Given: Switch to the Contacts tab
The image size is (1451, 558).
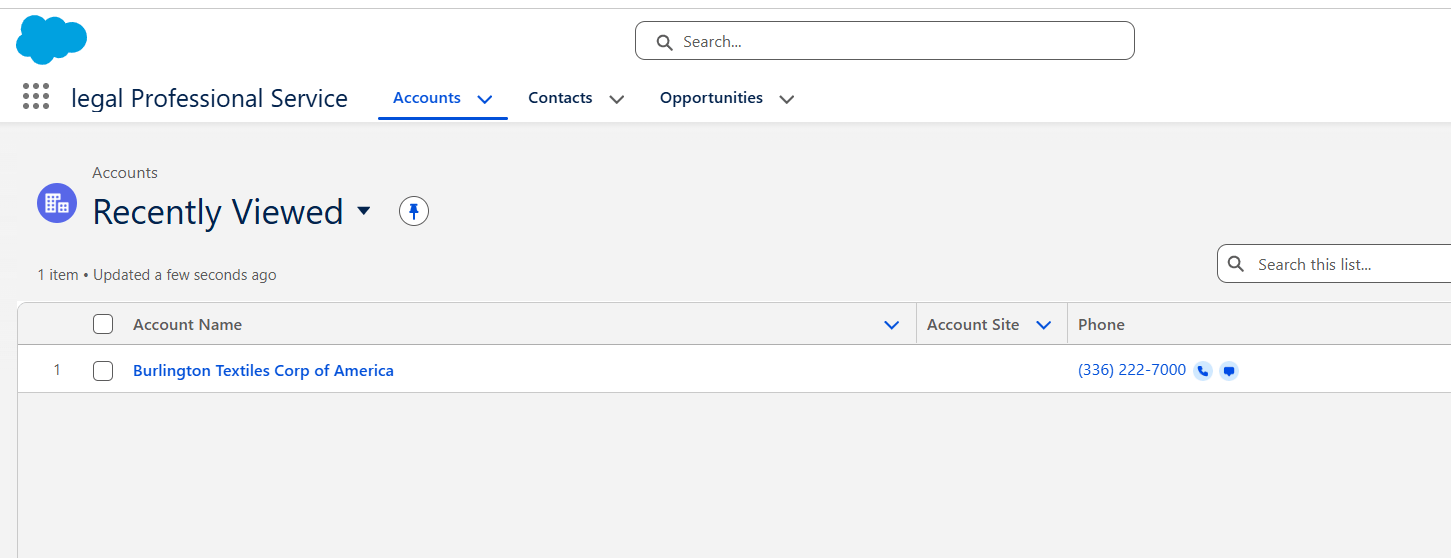Looking at the screenshot, I should [x=560, y=98].
